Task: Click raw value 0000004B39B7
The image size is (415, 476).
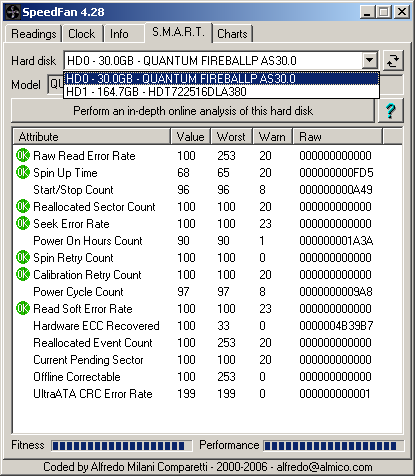Action: [x=336, y=326]
